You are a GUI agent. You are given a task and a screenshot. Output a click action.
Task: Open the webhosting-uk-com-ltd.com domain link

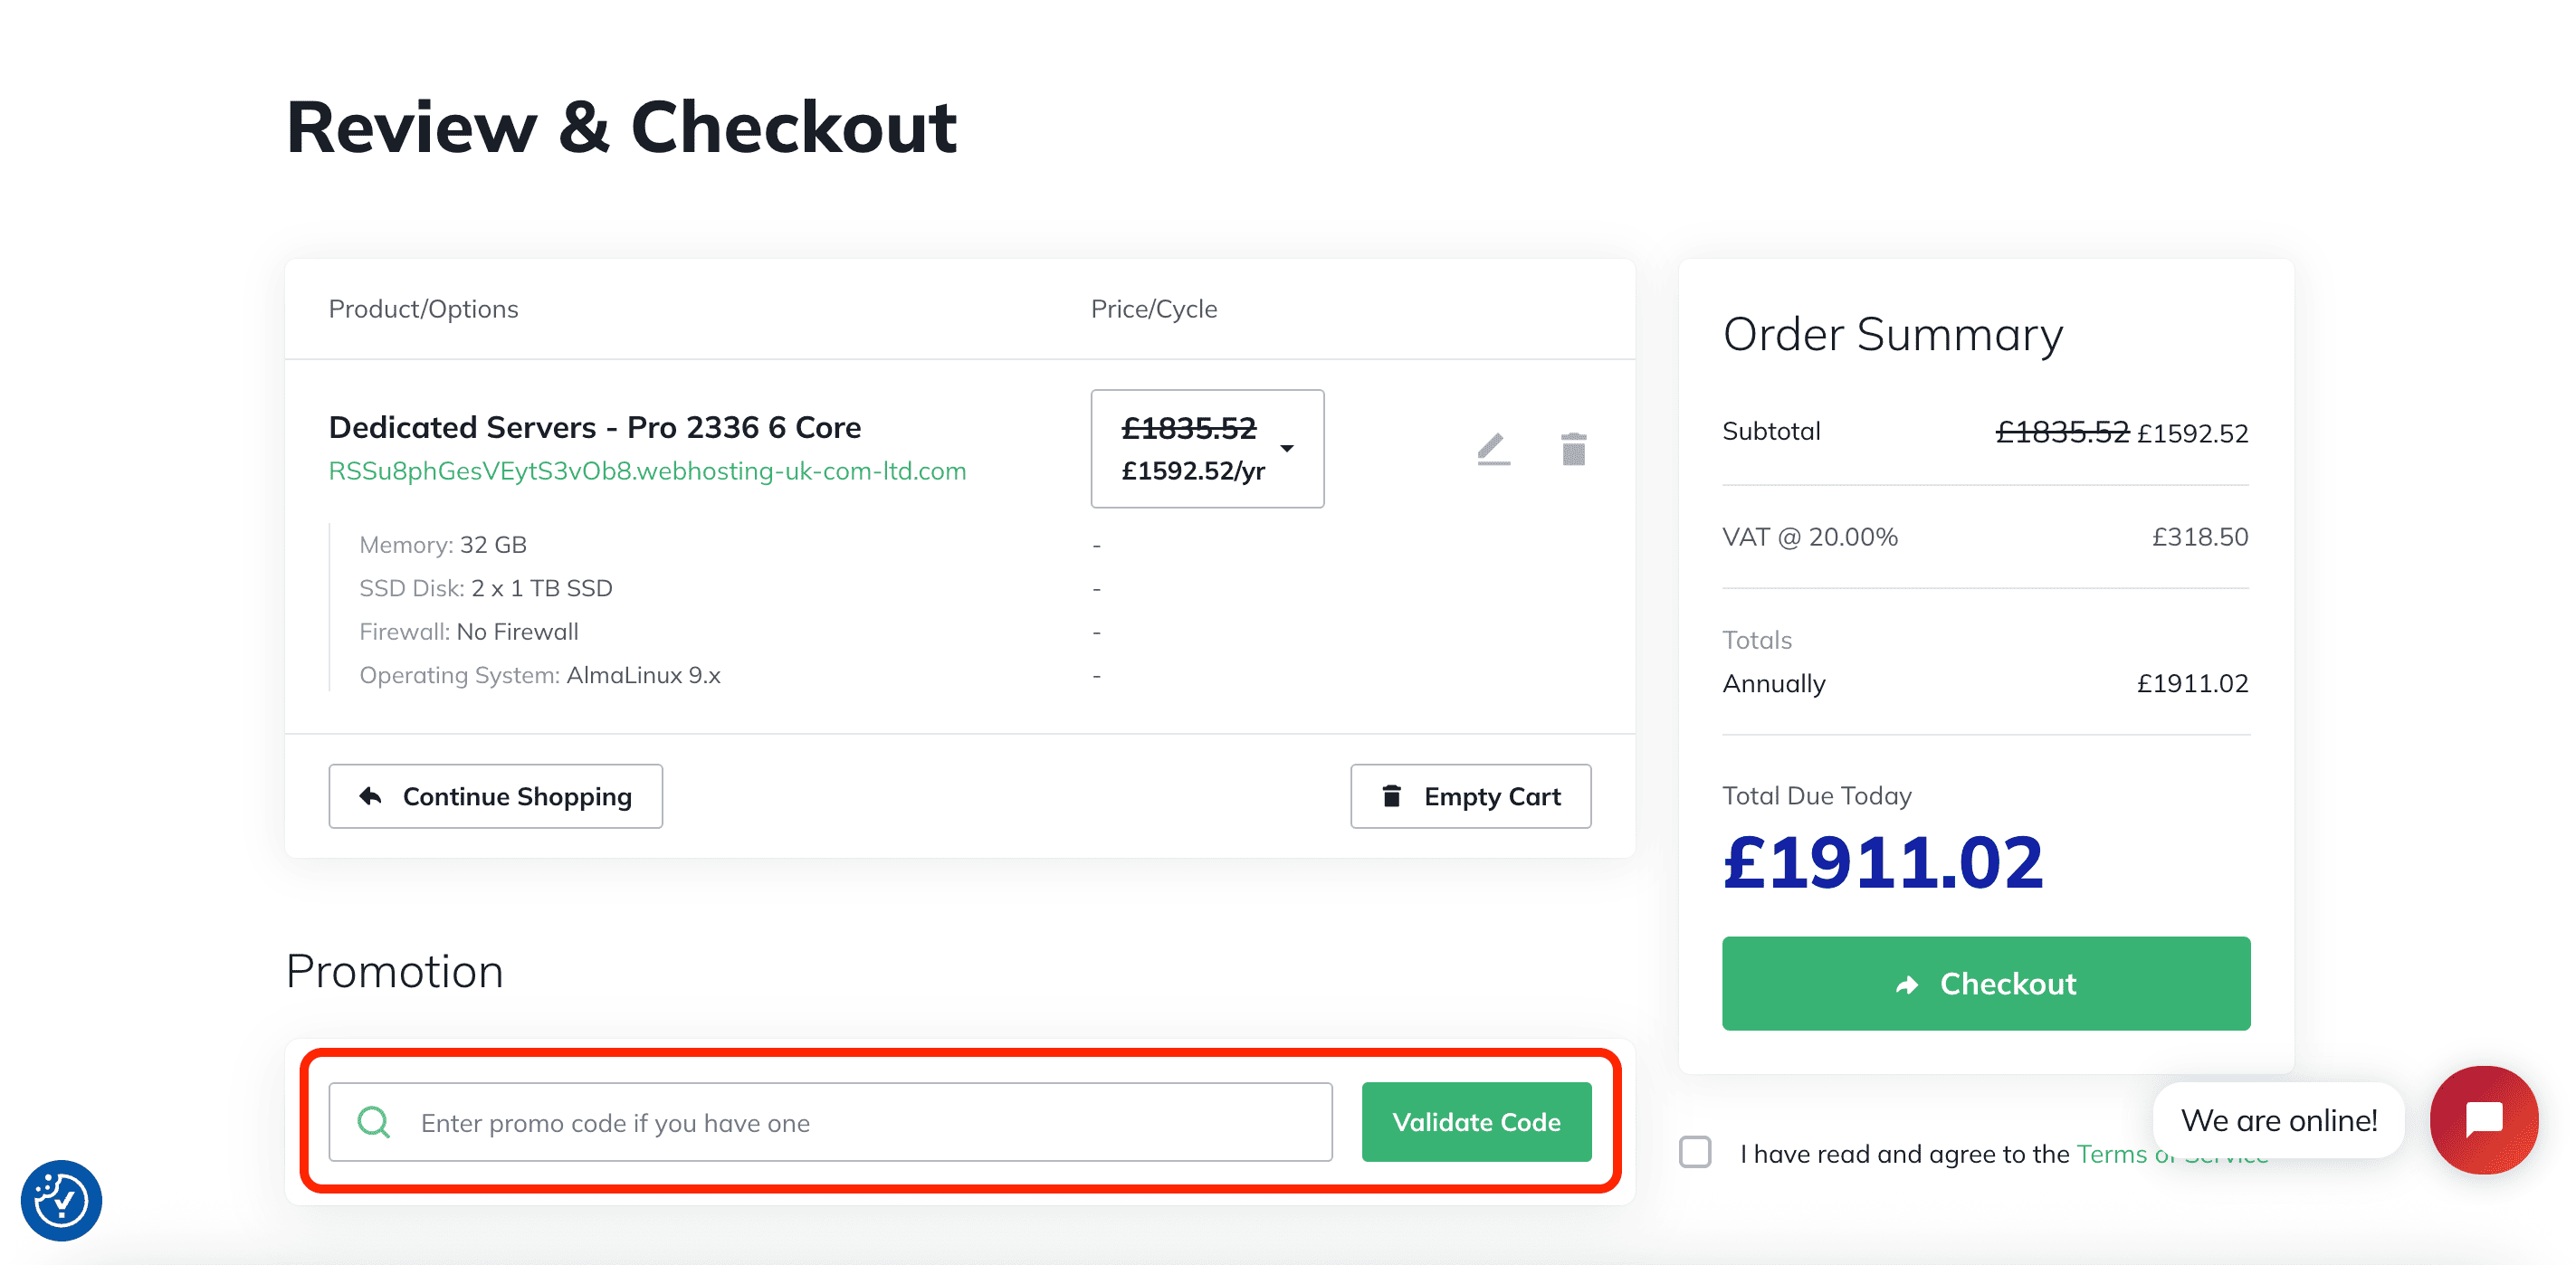(x=647, y=471)
